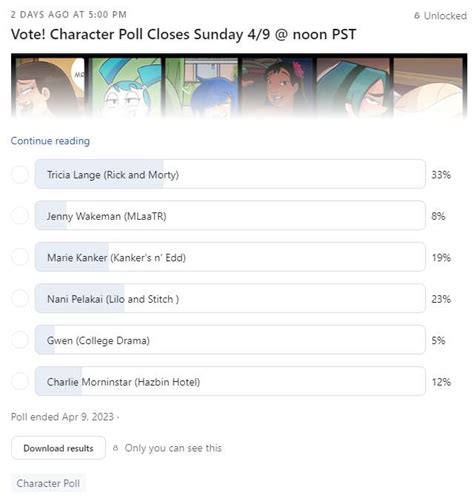Click the Charlie Morninstar poll option bar
Viewport: 474px width, 501px height.
tap(230, 381)
